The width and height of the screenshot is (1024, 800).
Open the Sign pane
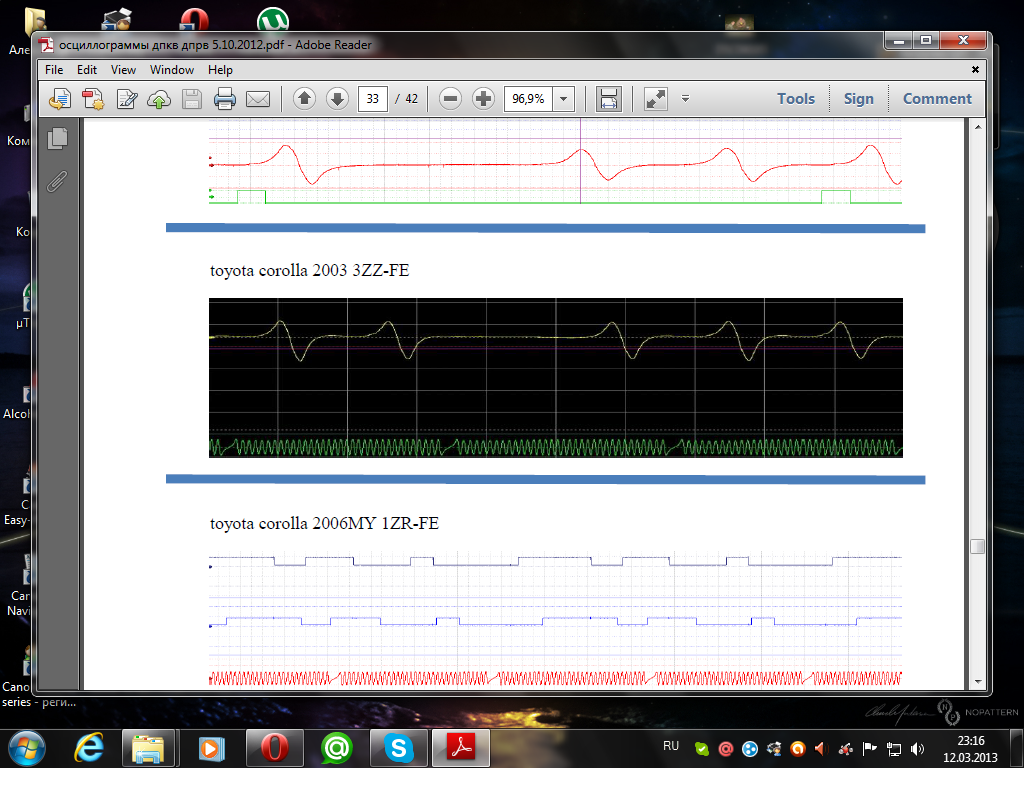click(858, 99)
